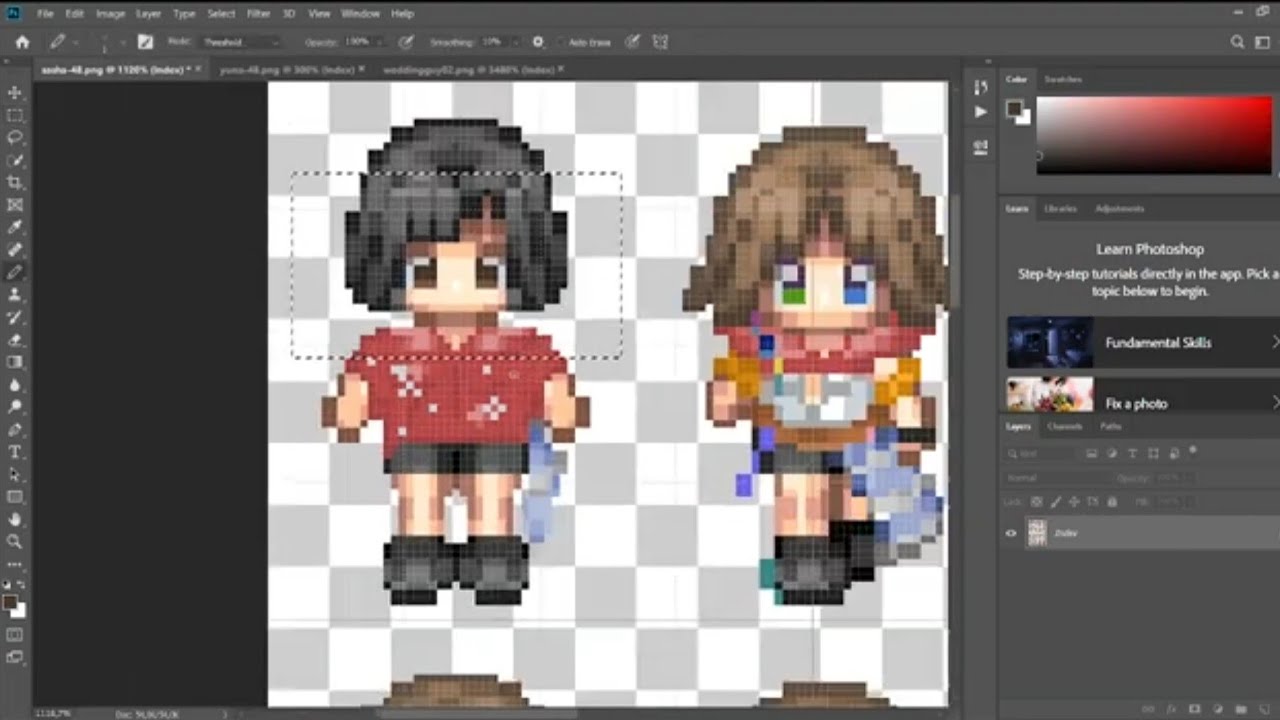Switch to the Libraries tab
This screenshot has height=720, width=1280.
1060,208
